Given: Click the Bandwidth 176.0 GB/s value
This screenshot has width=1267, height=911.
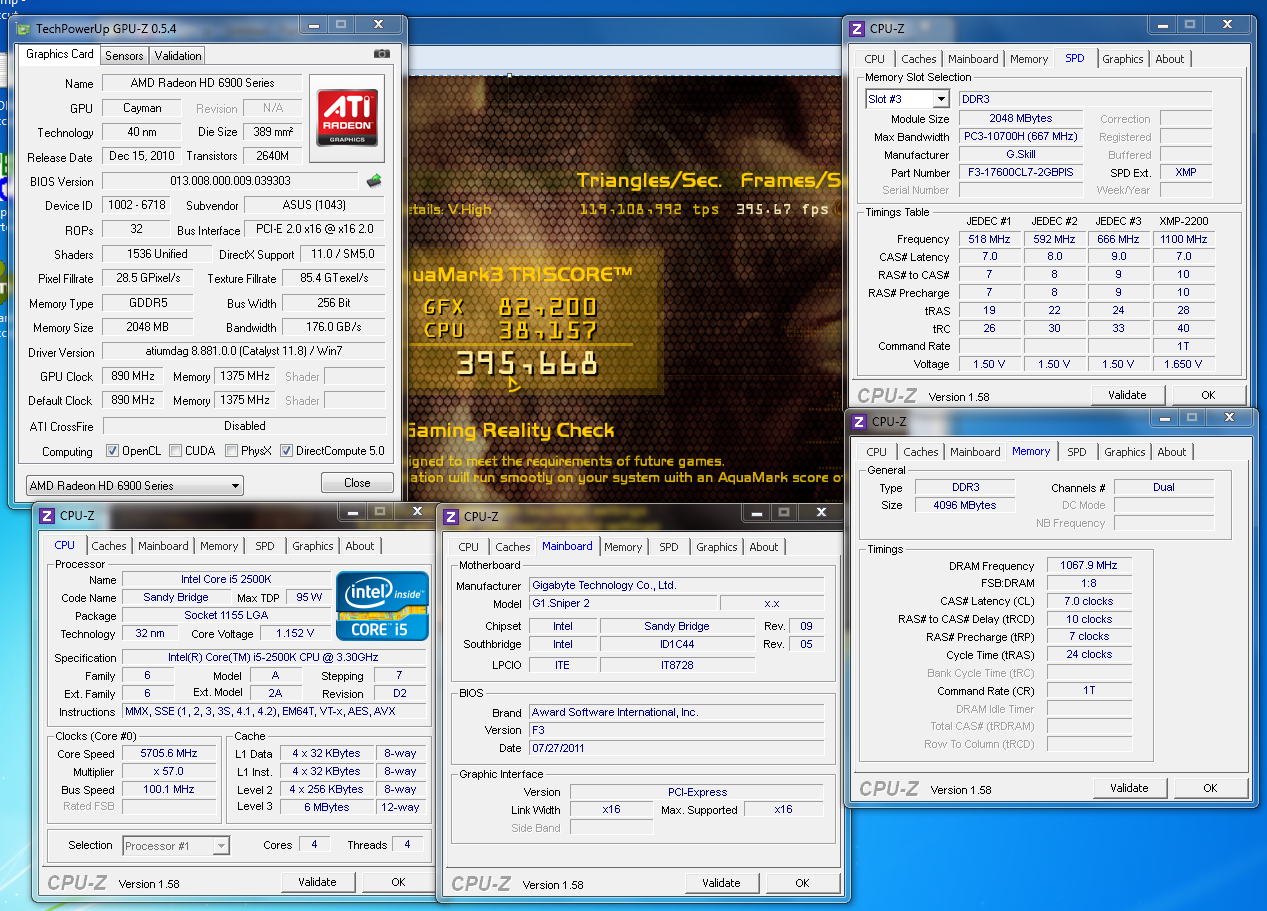Looking at the screenshot, I should point(333,327).
